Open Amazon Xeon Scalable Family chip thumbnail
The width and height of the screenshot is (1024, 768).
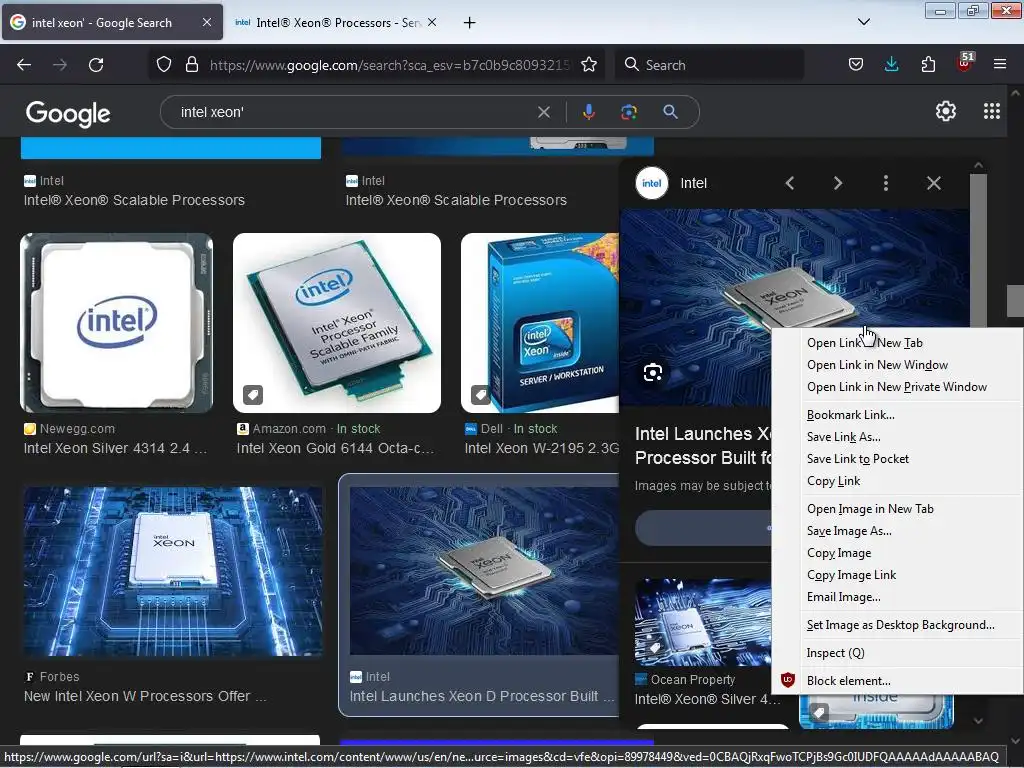pyautogui.click(x=337, y=323)
